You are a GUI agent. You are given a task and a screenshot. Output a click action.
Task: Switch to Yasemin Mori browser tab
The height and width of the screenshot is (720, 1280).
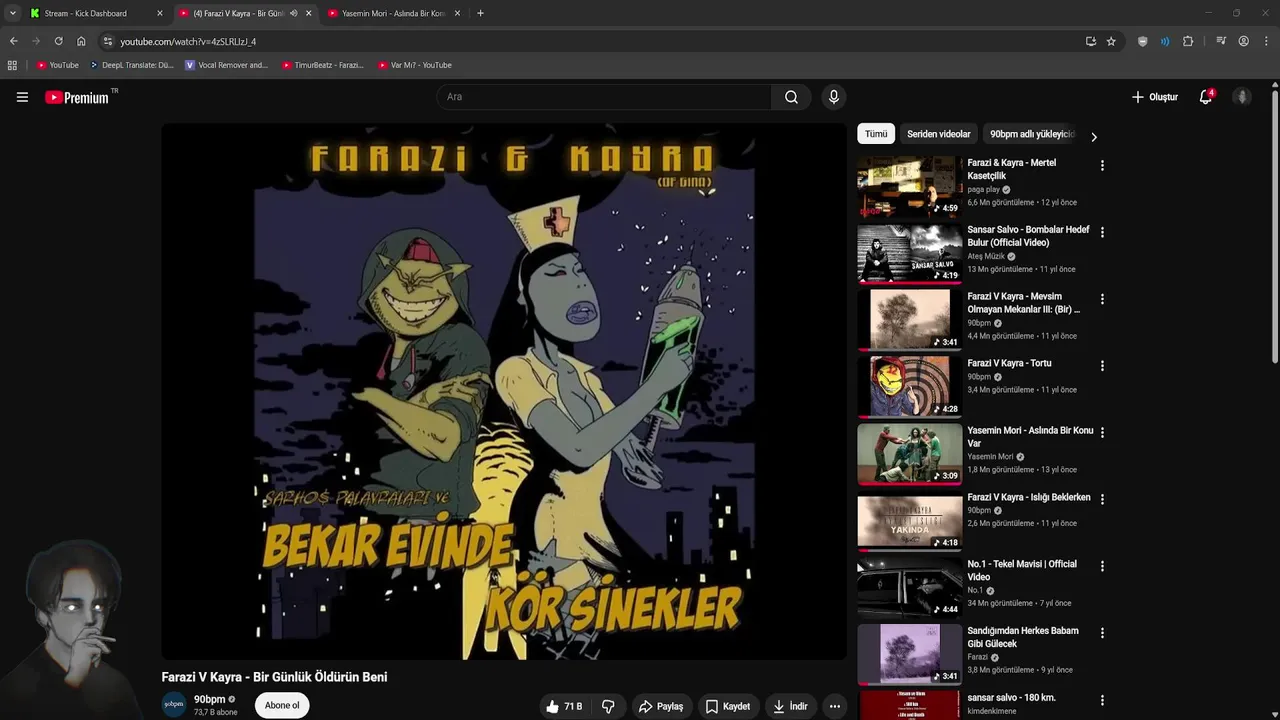393,13
